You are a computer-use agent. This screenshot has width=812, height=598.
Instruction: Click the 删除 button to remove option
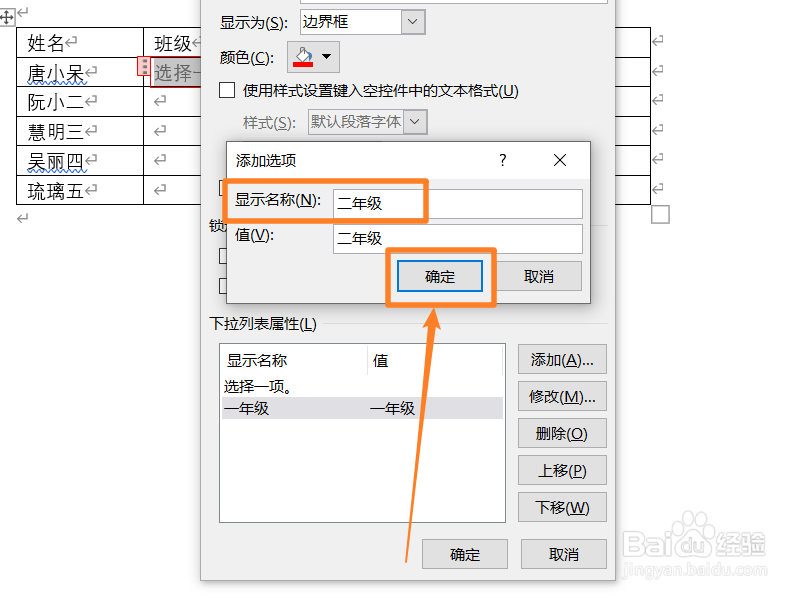coord(562,433)
